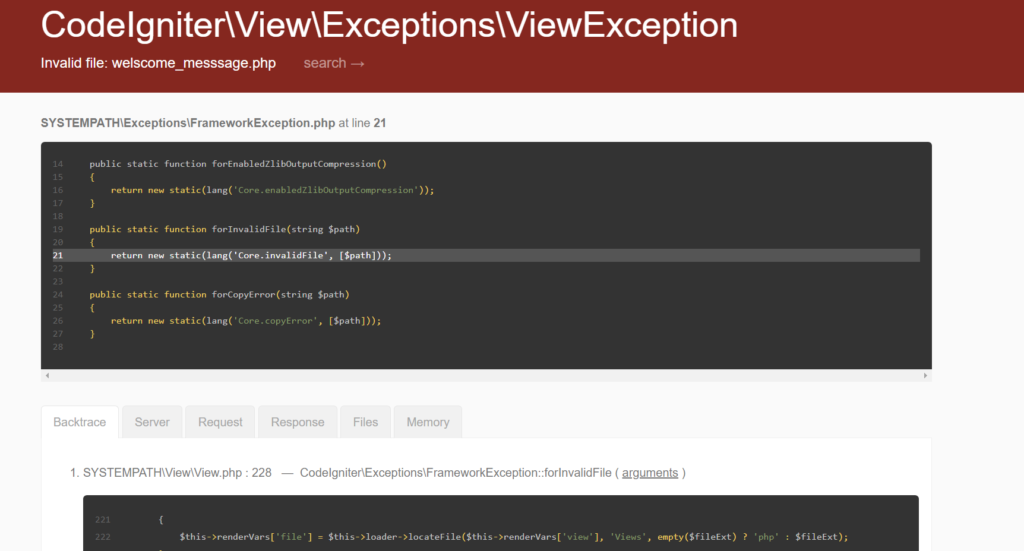Viewport: 1024px width, 551px height.
Task: Click the highlighted line 21 in code
Action: pyautogui.click(x=250, y=256)
